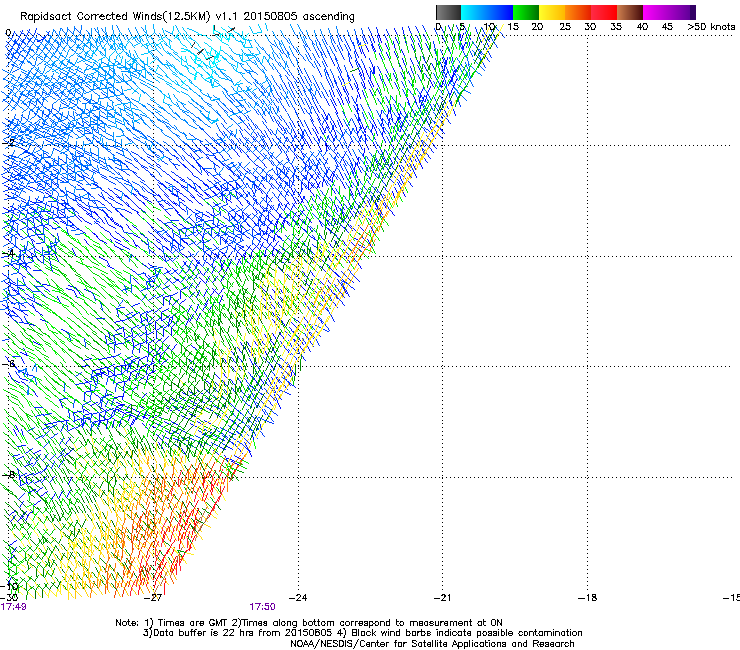Click the brown 35-40 knots legend swatch

tap(630, 12)
